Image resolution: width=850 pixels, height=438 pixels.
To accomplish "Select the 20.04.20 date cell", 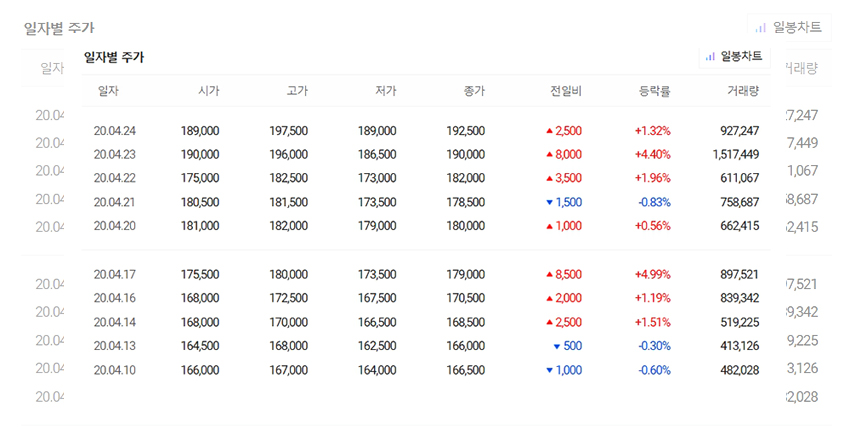I will click(x=114, y=226).
